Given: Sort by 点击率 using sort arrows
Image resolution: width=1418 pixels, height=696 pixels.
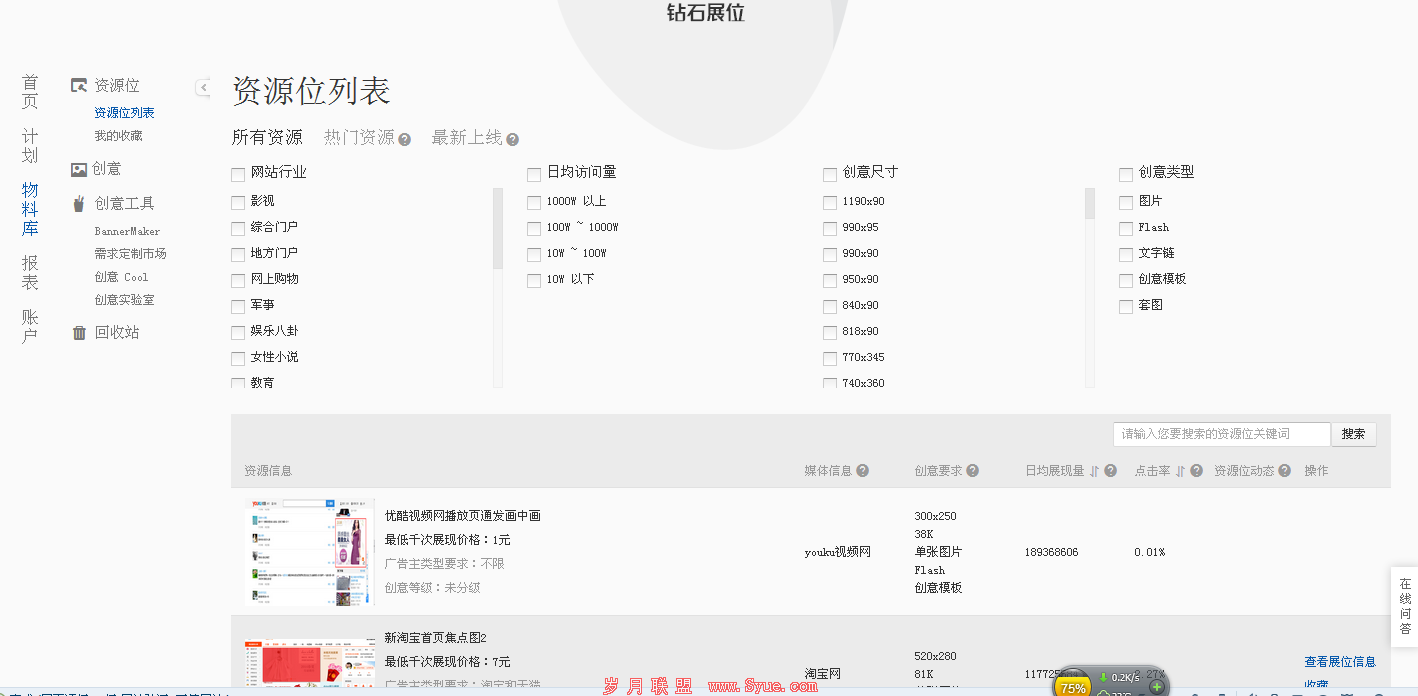Looking at the screenshot, I should point(1180,471).
